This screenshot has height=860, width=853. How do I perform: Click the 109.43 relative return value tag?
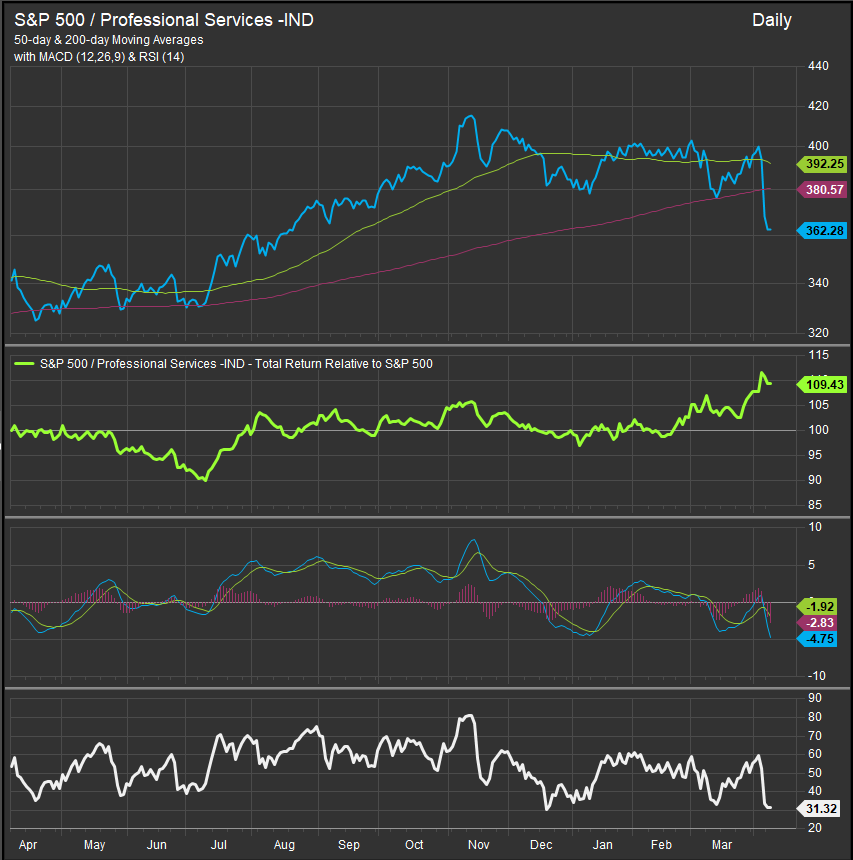tap(823, 384)
